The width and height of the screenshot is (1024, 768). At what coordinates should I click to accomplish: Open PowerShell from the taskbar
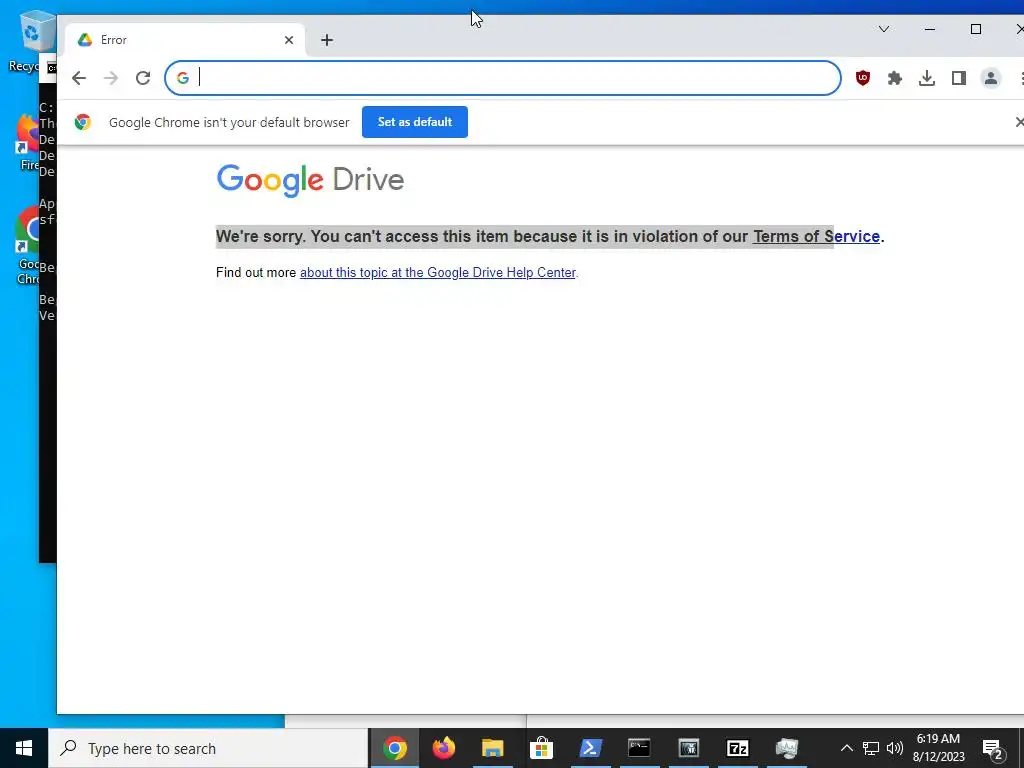[x=590, y=748]
